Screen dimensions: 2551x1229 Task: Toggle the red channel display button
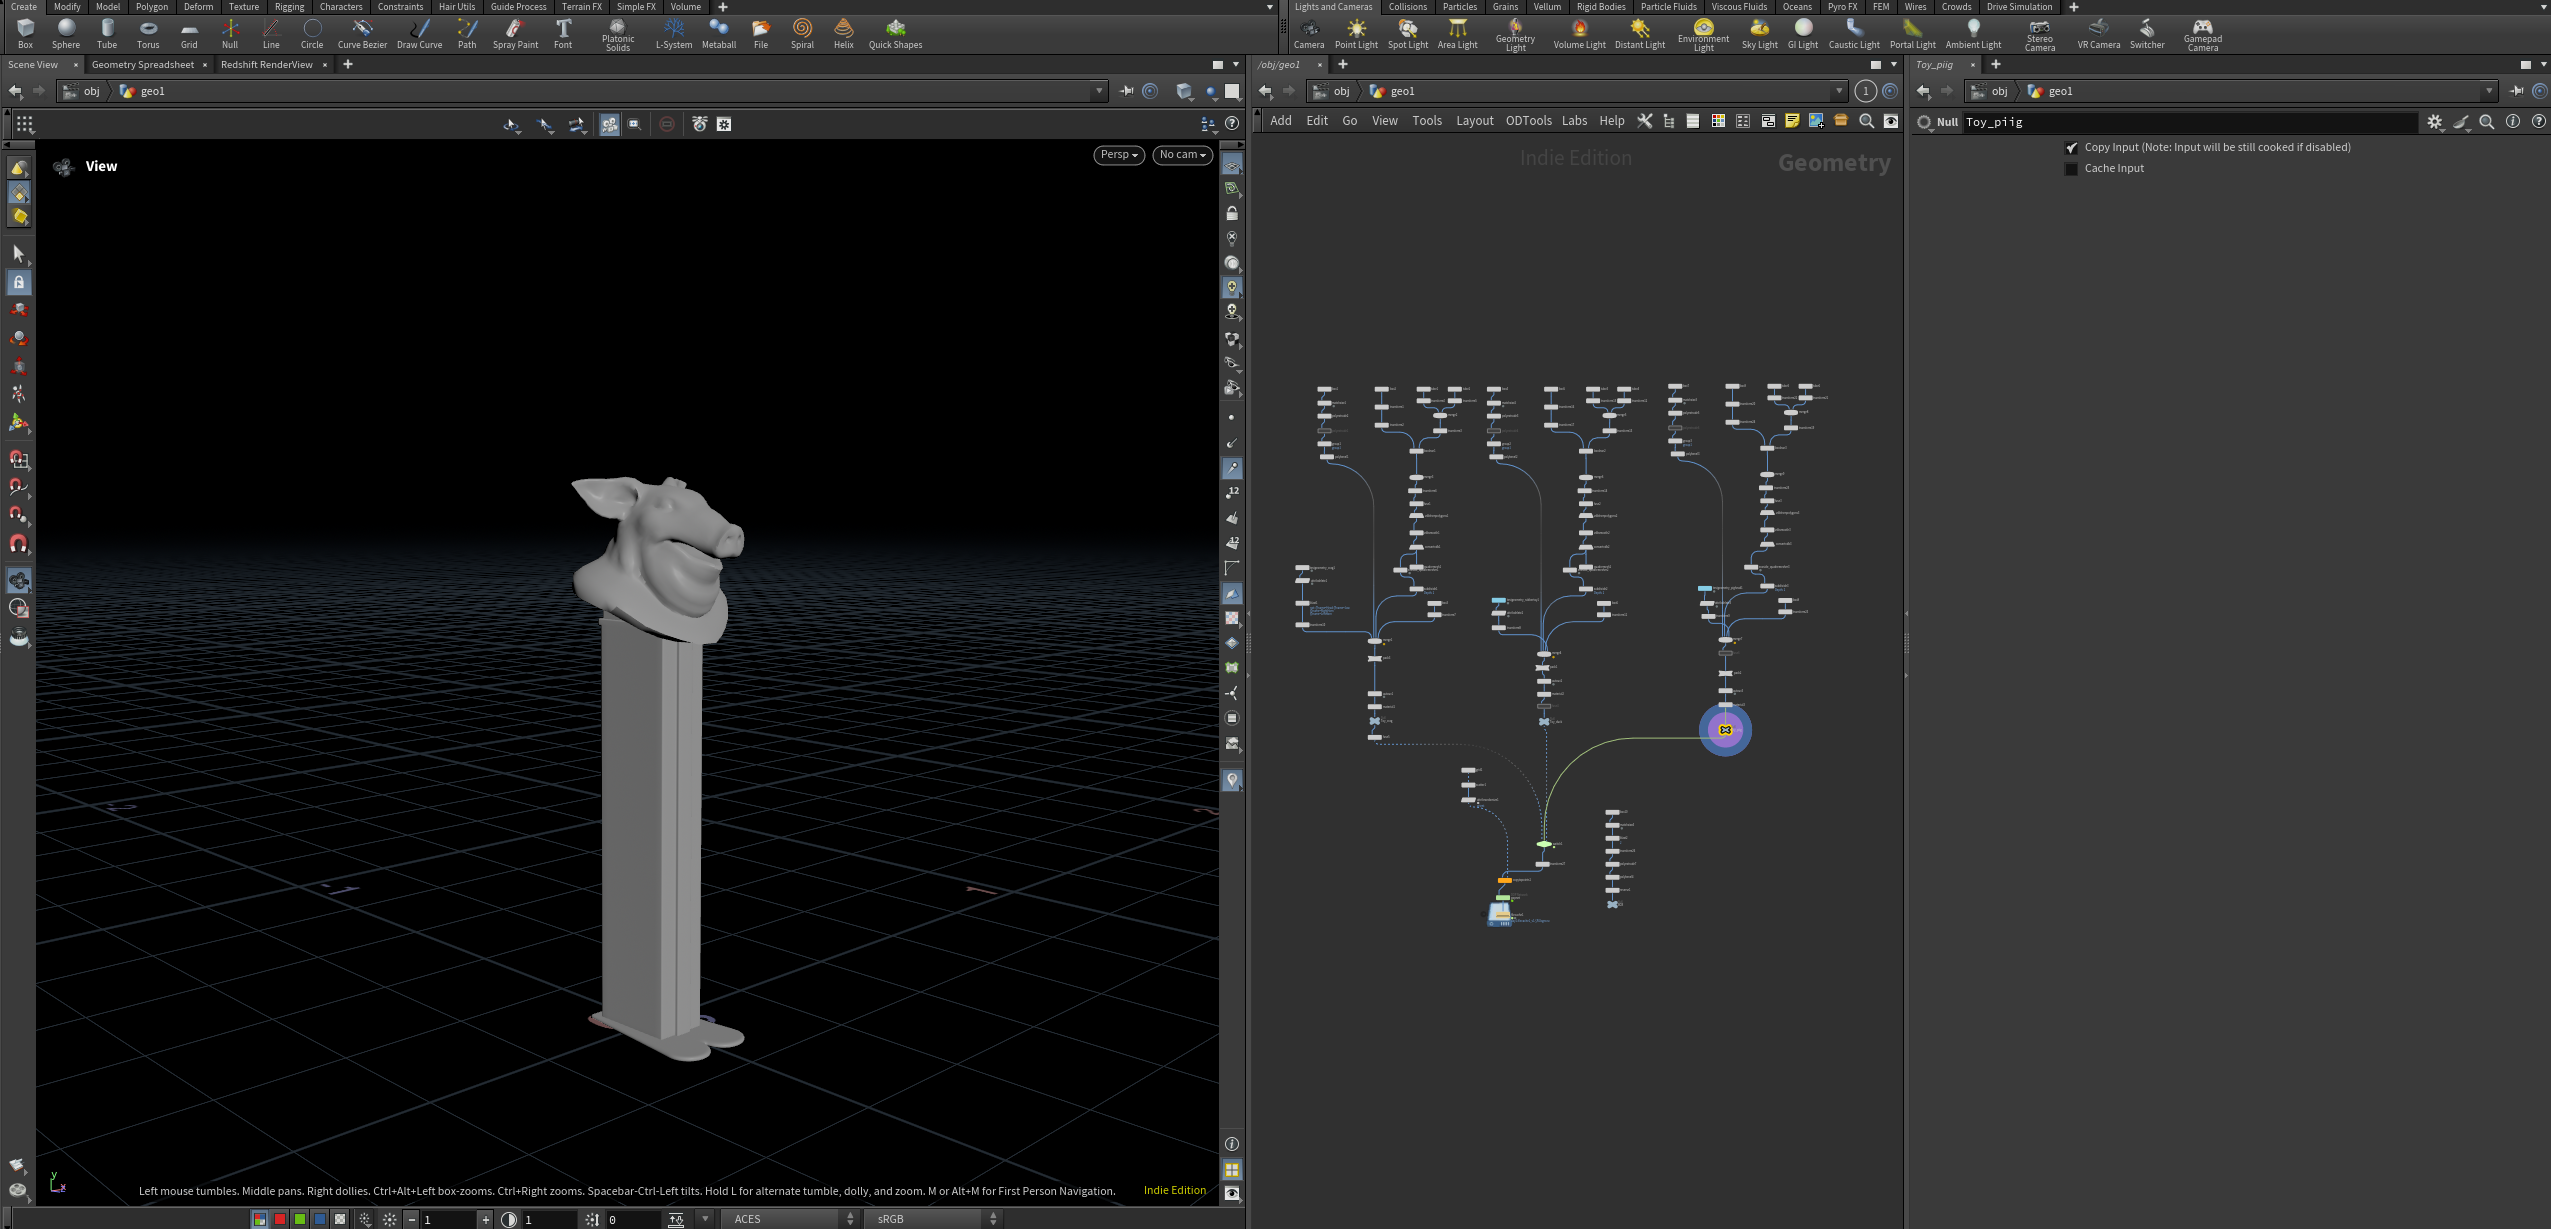[x=280, y=1219]
